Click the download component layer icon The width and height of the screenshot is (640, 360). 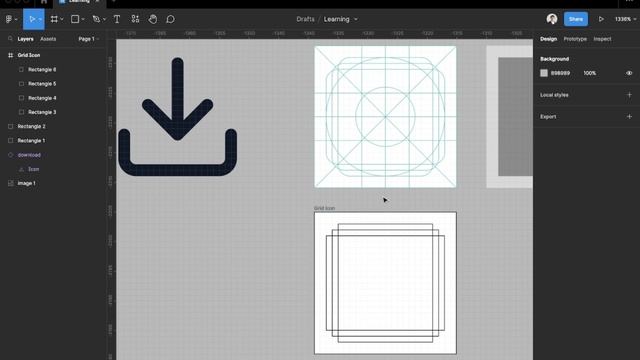coord(11,155)
